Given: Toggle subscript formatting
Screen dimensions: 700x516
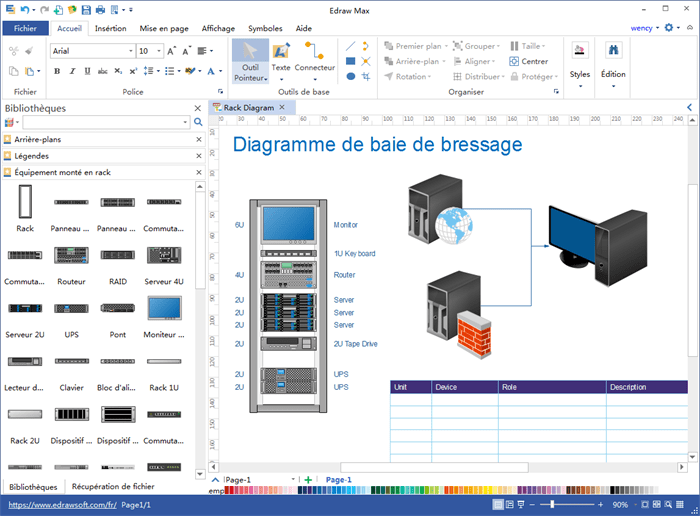Looking at the screenshot, I should [118, 71].
